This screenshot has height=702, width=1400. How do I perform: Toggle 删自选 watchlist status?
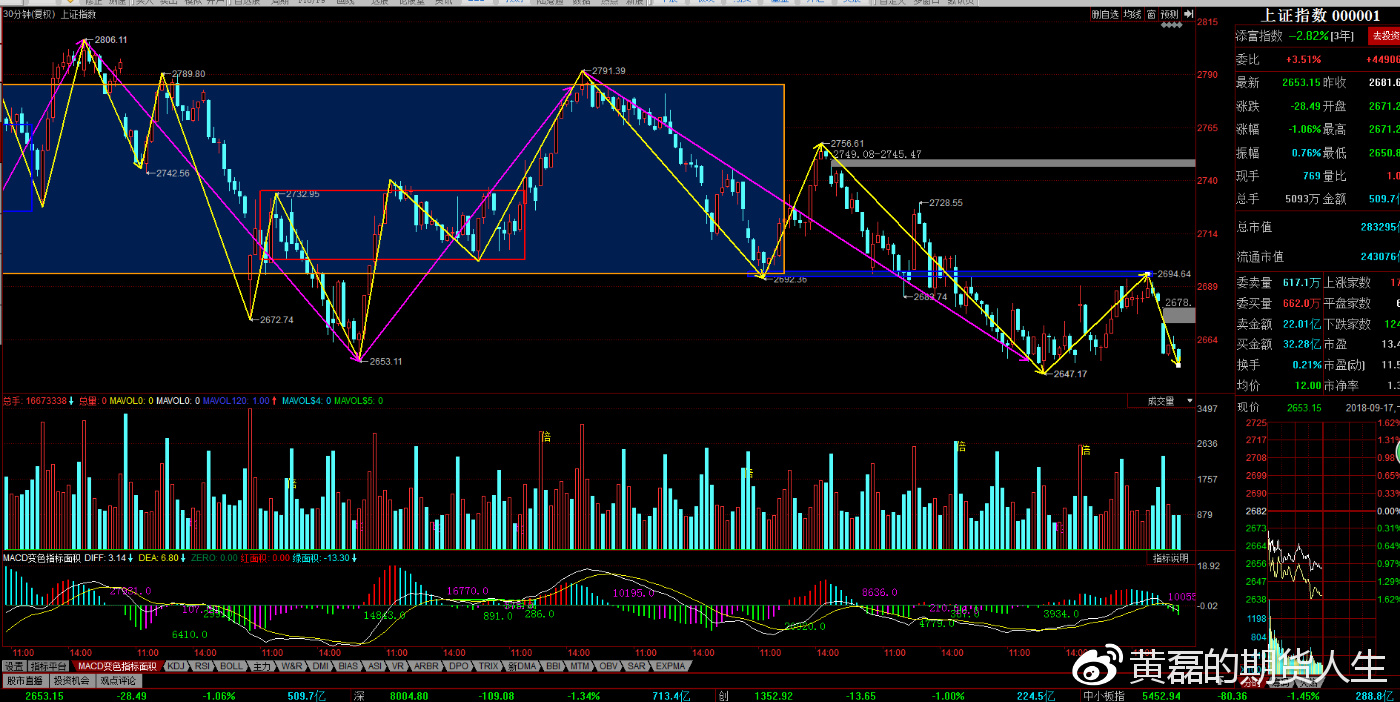1105,15
